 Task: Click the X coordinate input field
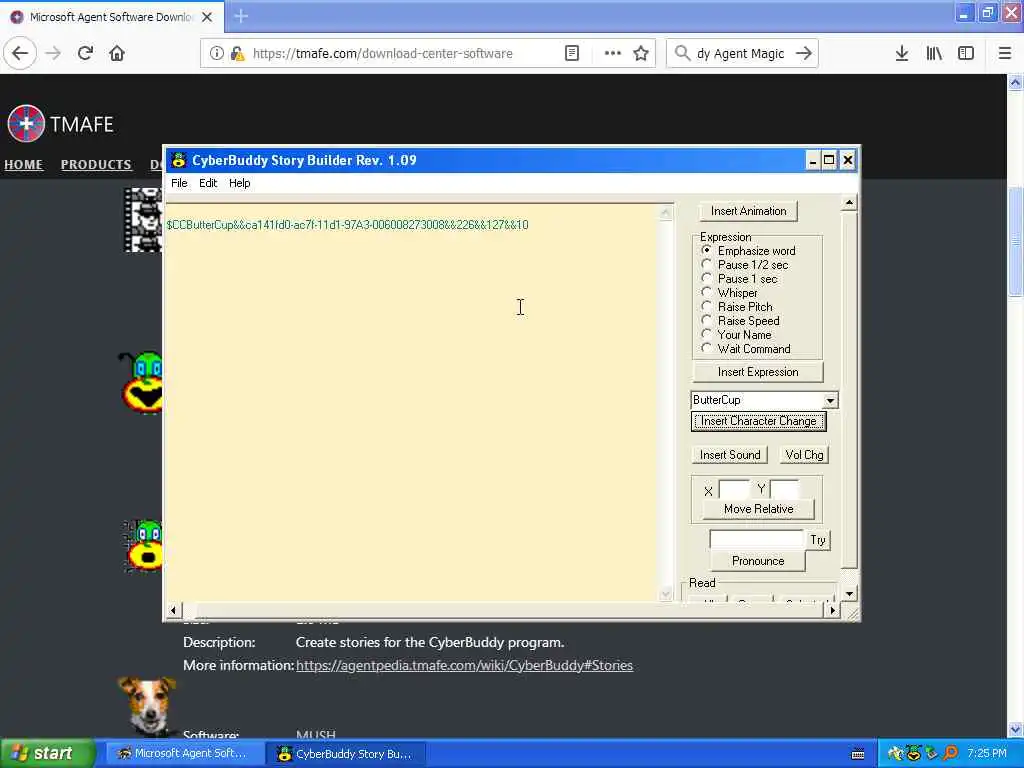coord(734,489)
